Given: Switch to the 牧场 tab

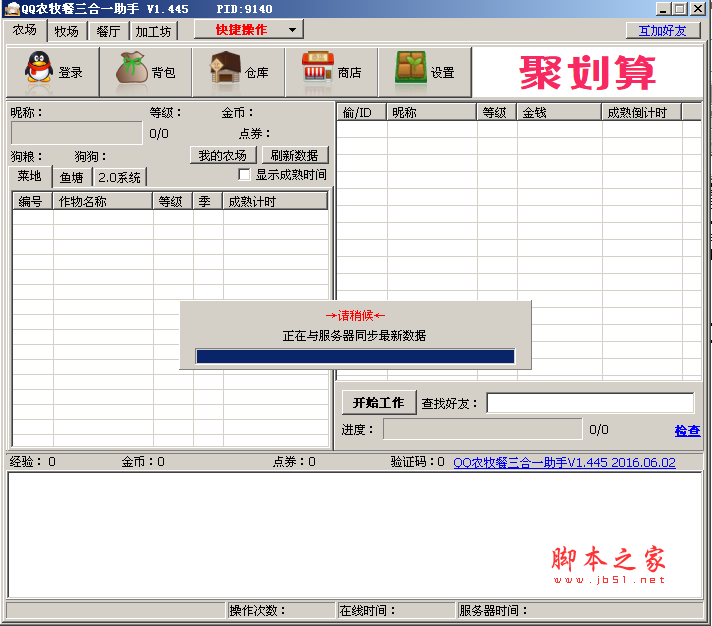Looking at the screenshot, I should click(x=67, y=31).
